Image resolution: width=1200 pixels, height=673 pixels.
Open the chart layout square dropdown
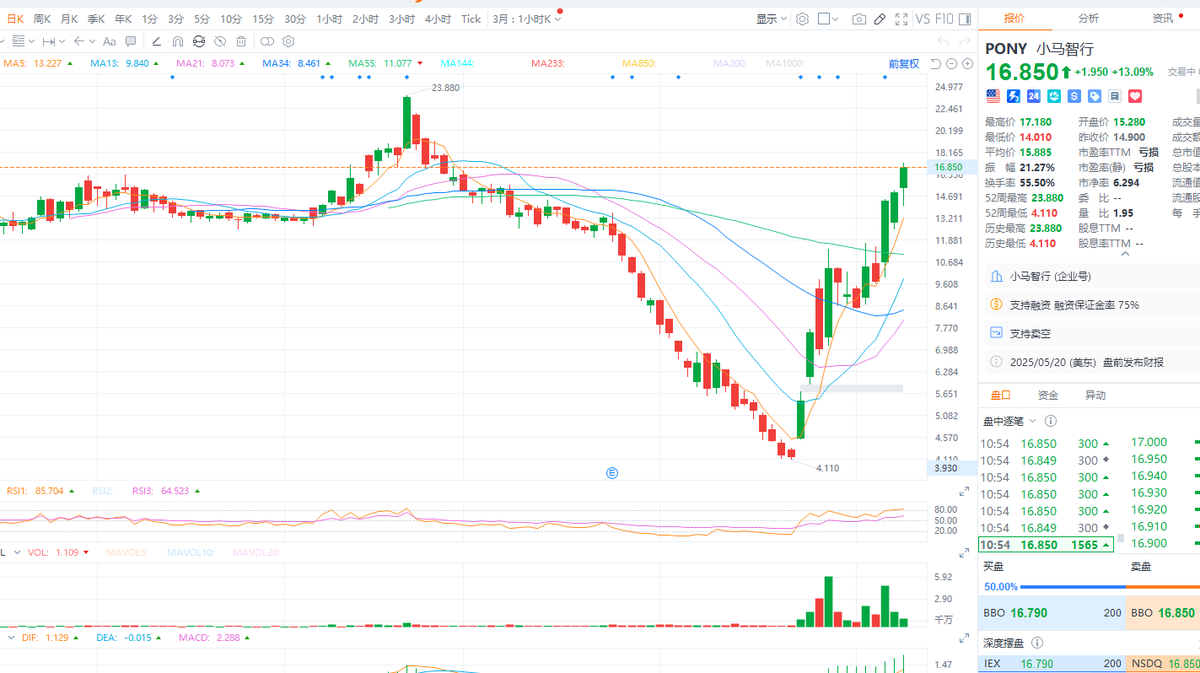828,19
